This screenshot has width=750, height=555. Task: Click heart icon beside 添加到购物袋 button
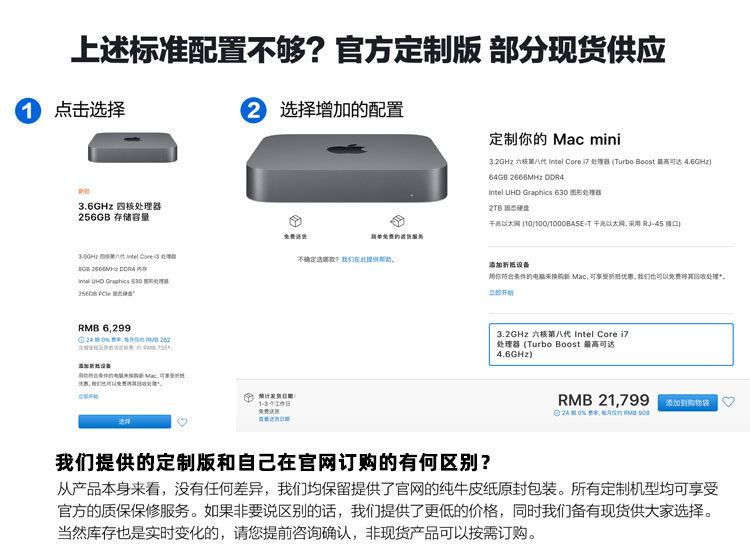(x=728, y=402)
